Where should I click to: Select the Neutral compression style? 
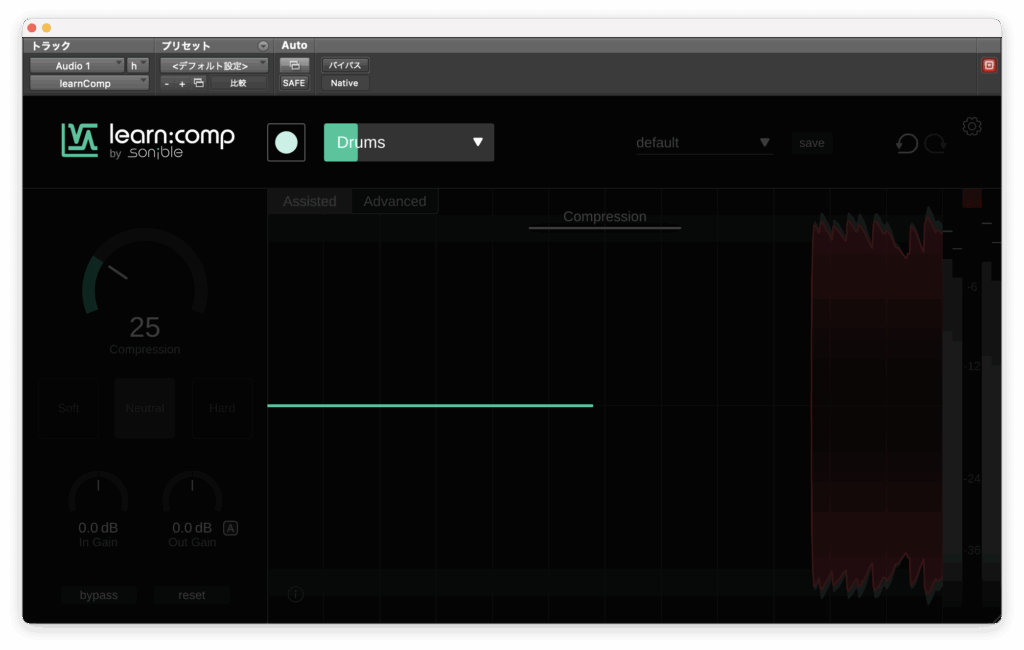[145, 408]
